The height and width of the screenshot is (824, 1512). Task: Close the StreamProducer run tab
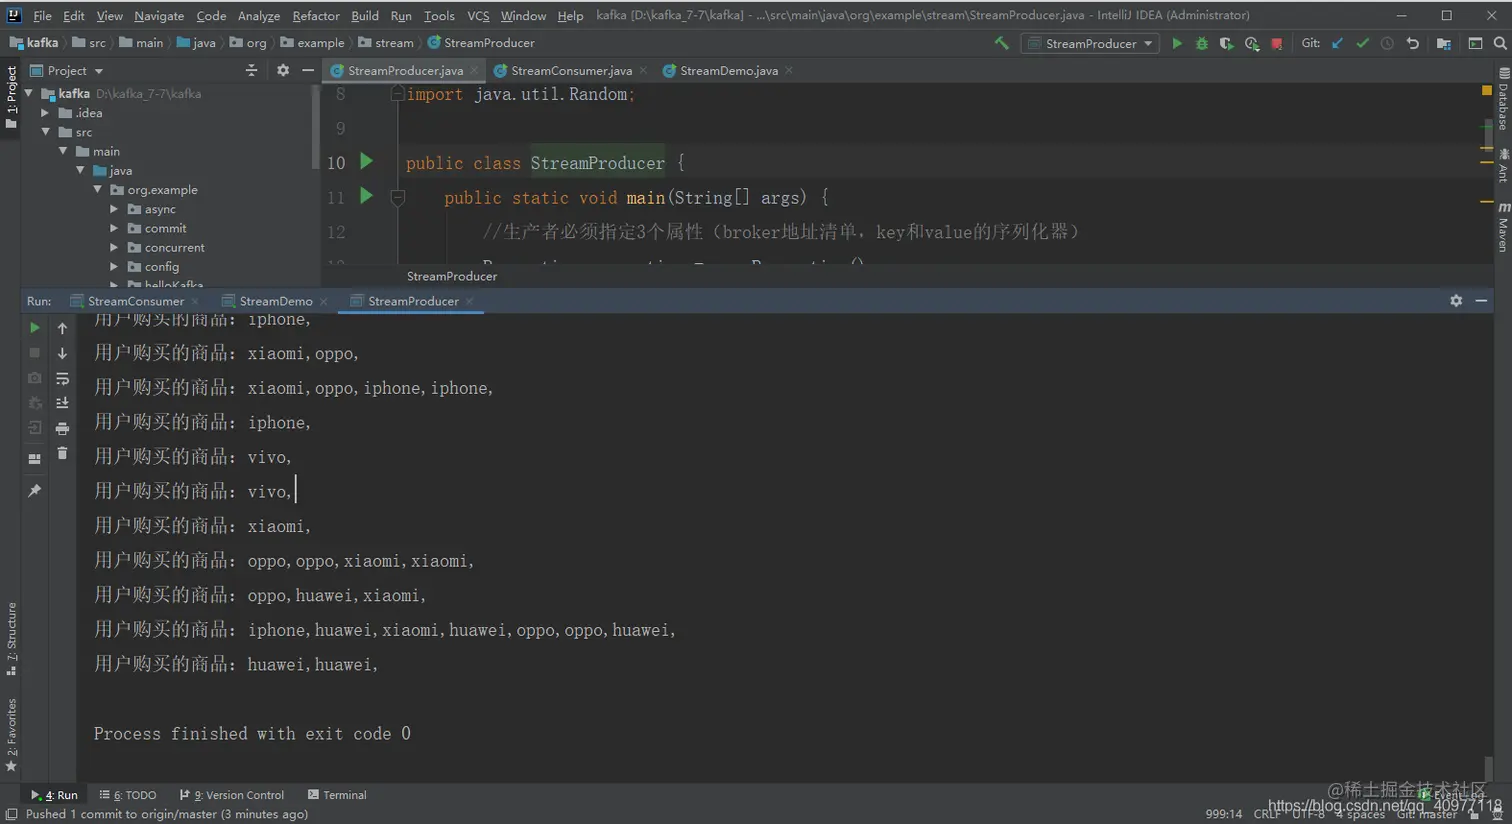[469, 301]
